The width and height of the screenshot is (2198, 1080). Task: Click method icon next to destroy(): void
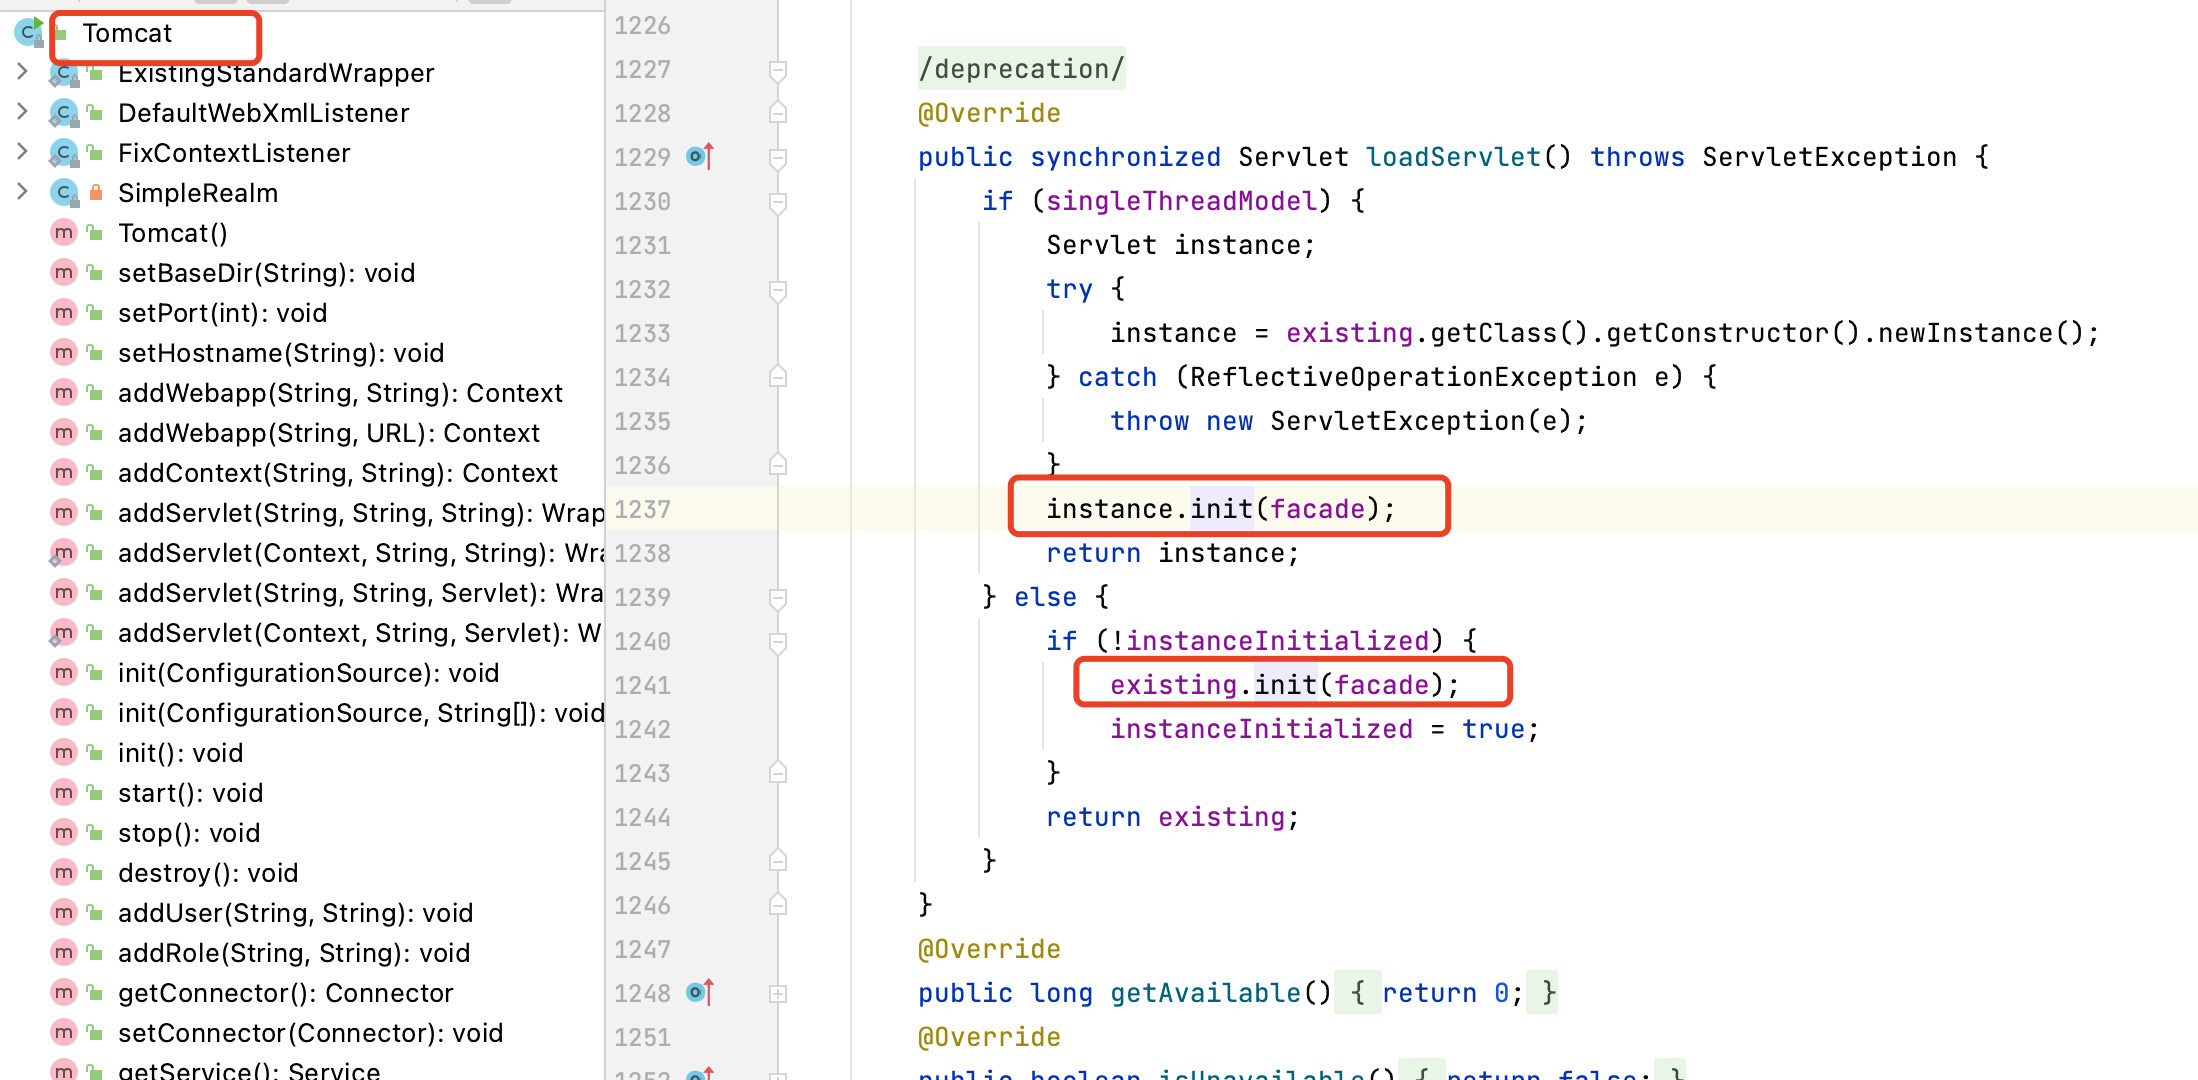tap(64, 873)
